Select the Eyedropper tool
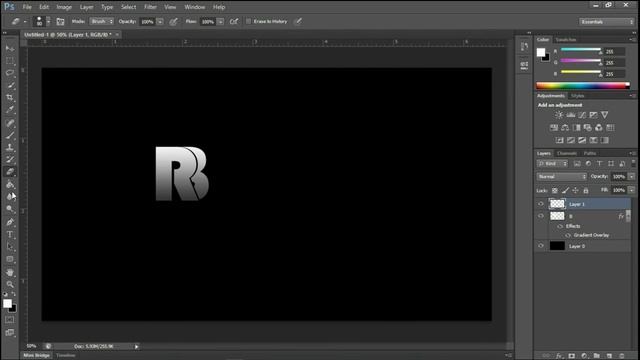This screenshot has width=640, height=360. [x=10, y=110]
